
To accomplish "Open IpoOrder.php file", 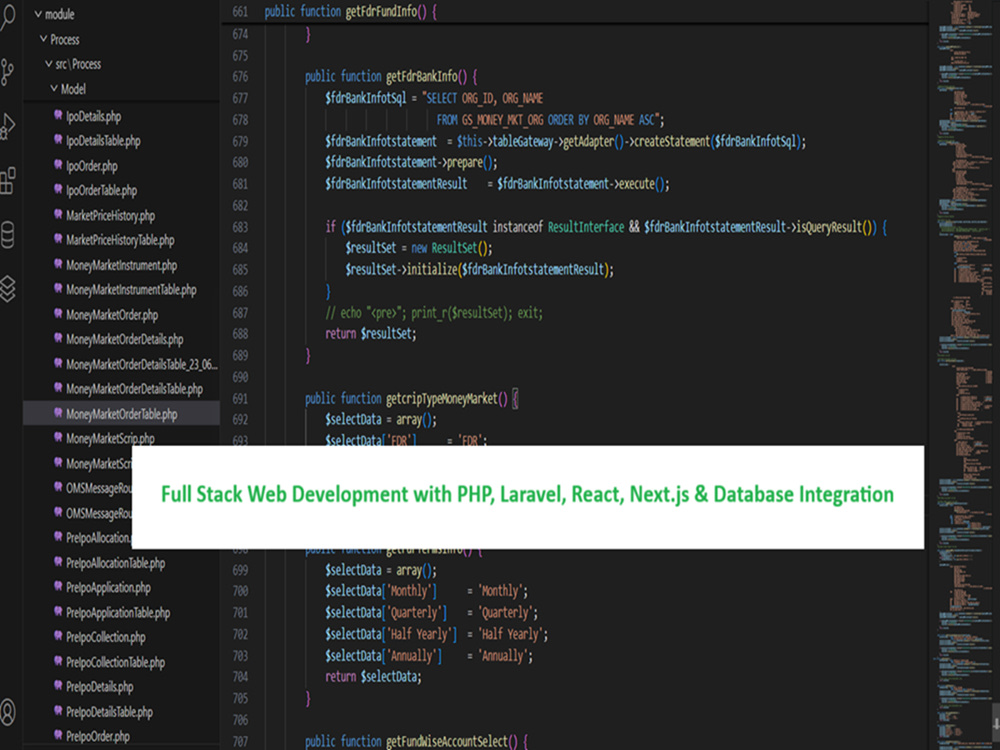I will click(x=92, y=166).
